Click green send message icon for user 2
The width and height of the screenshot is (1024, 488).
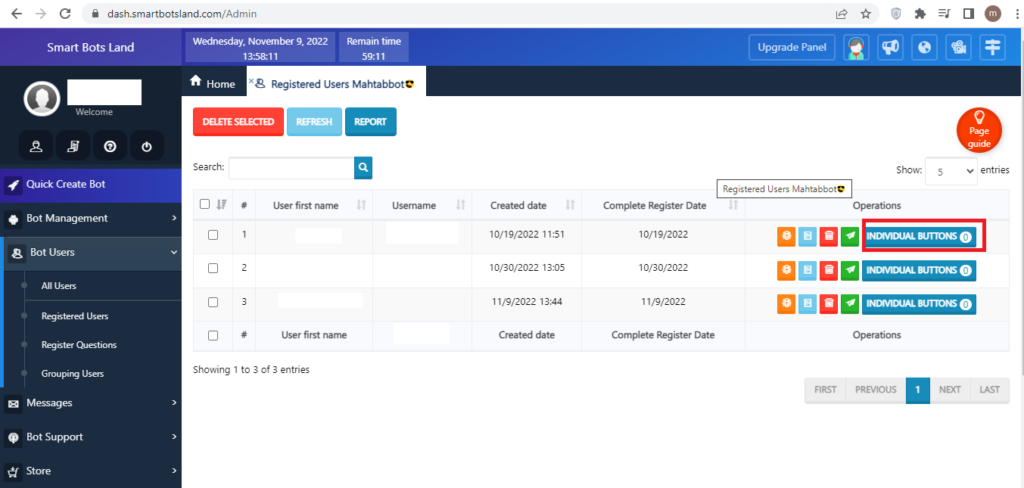(850, 270)
